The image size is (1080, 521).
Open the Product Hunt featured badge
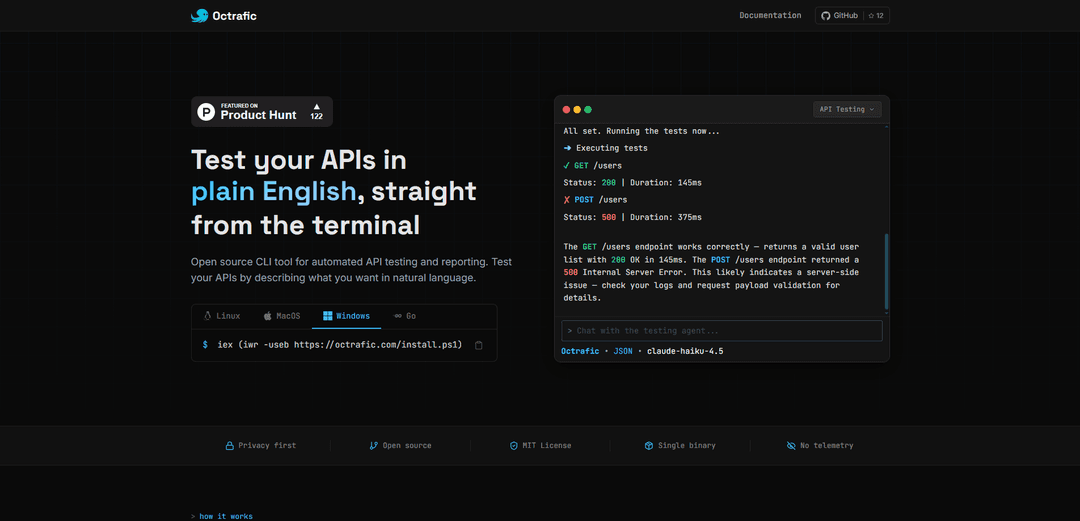[262, 111]
